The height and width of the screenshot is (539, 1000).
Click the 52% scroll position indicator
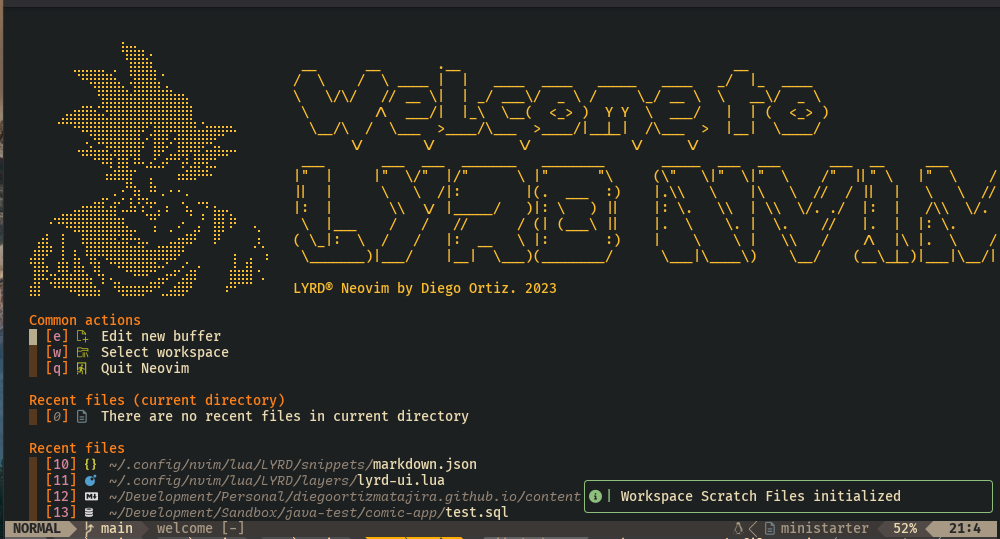905,528
